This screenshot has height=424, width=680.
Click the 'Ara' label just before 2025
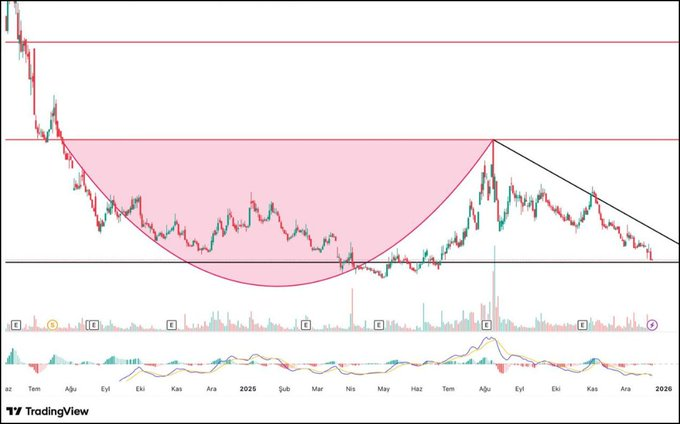tap(211, 389)
